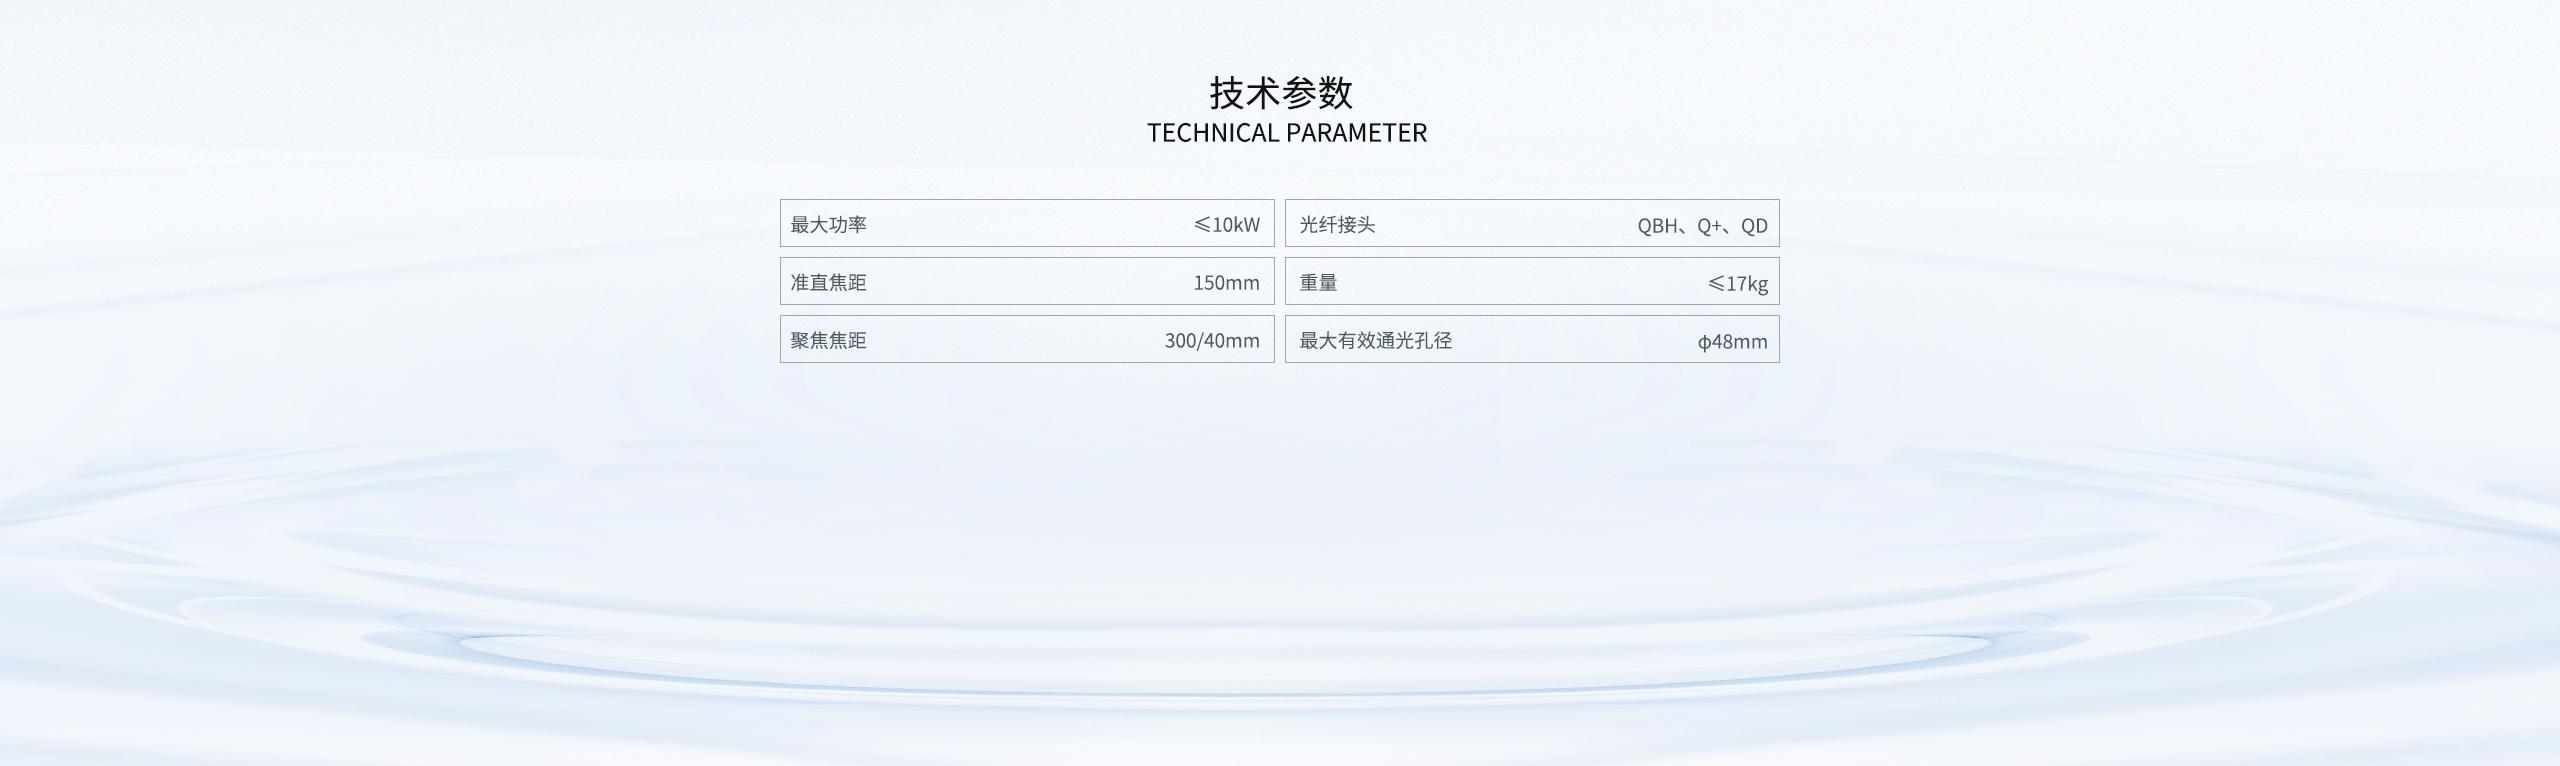Click the 技术参数 heading
Viewport: 2560px width, 766px height.
pyautogui.click(x=1280, y=93)
